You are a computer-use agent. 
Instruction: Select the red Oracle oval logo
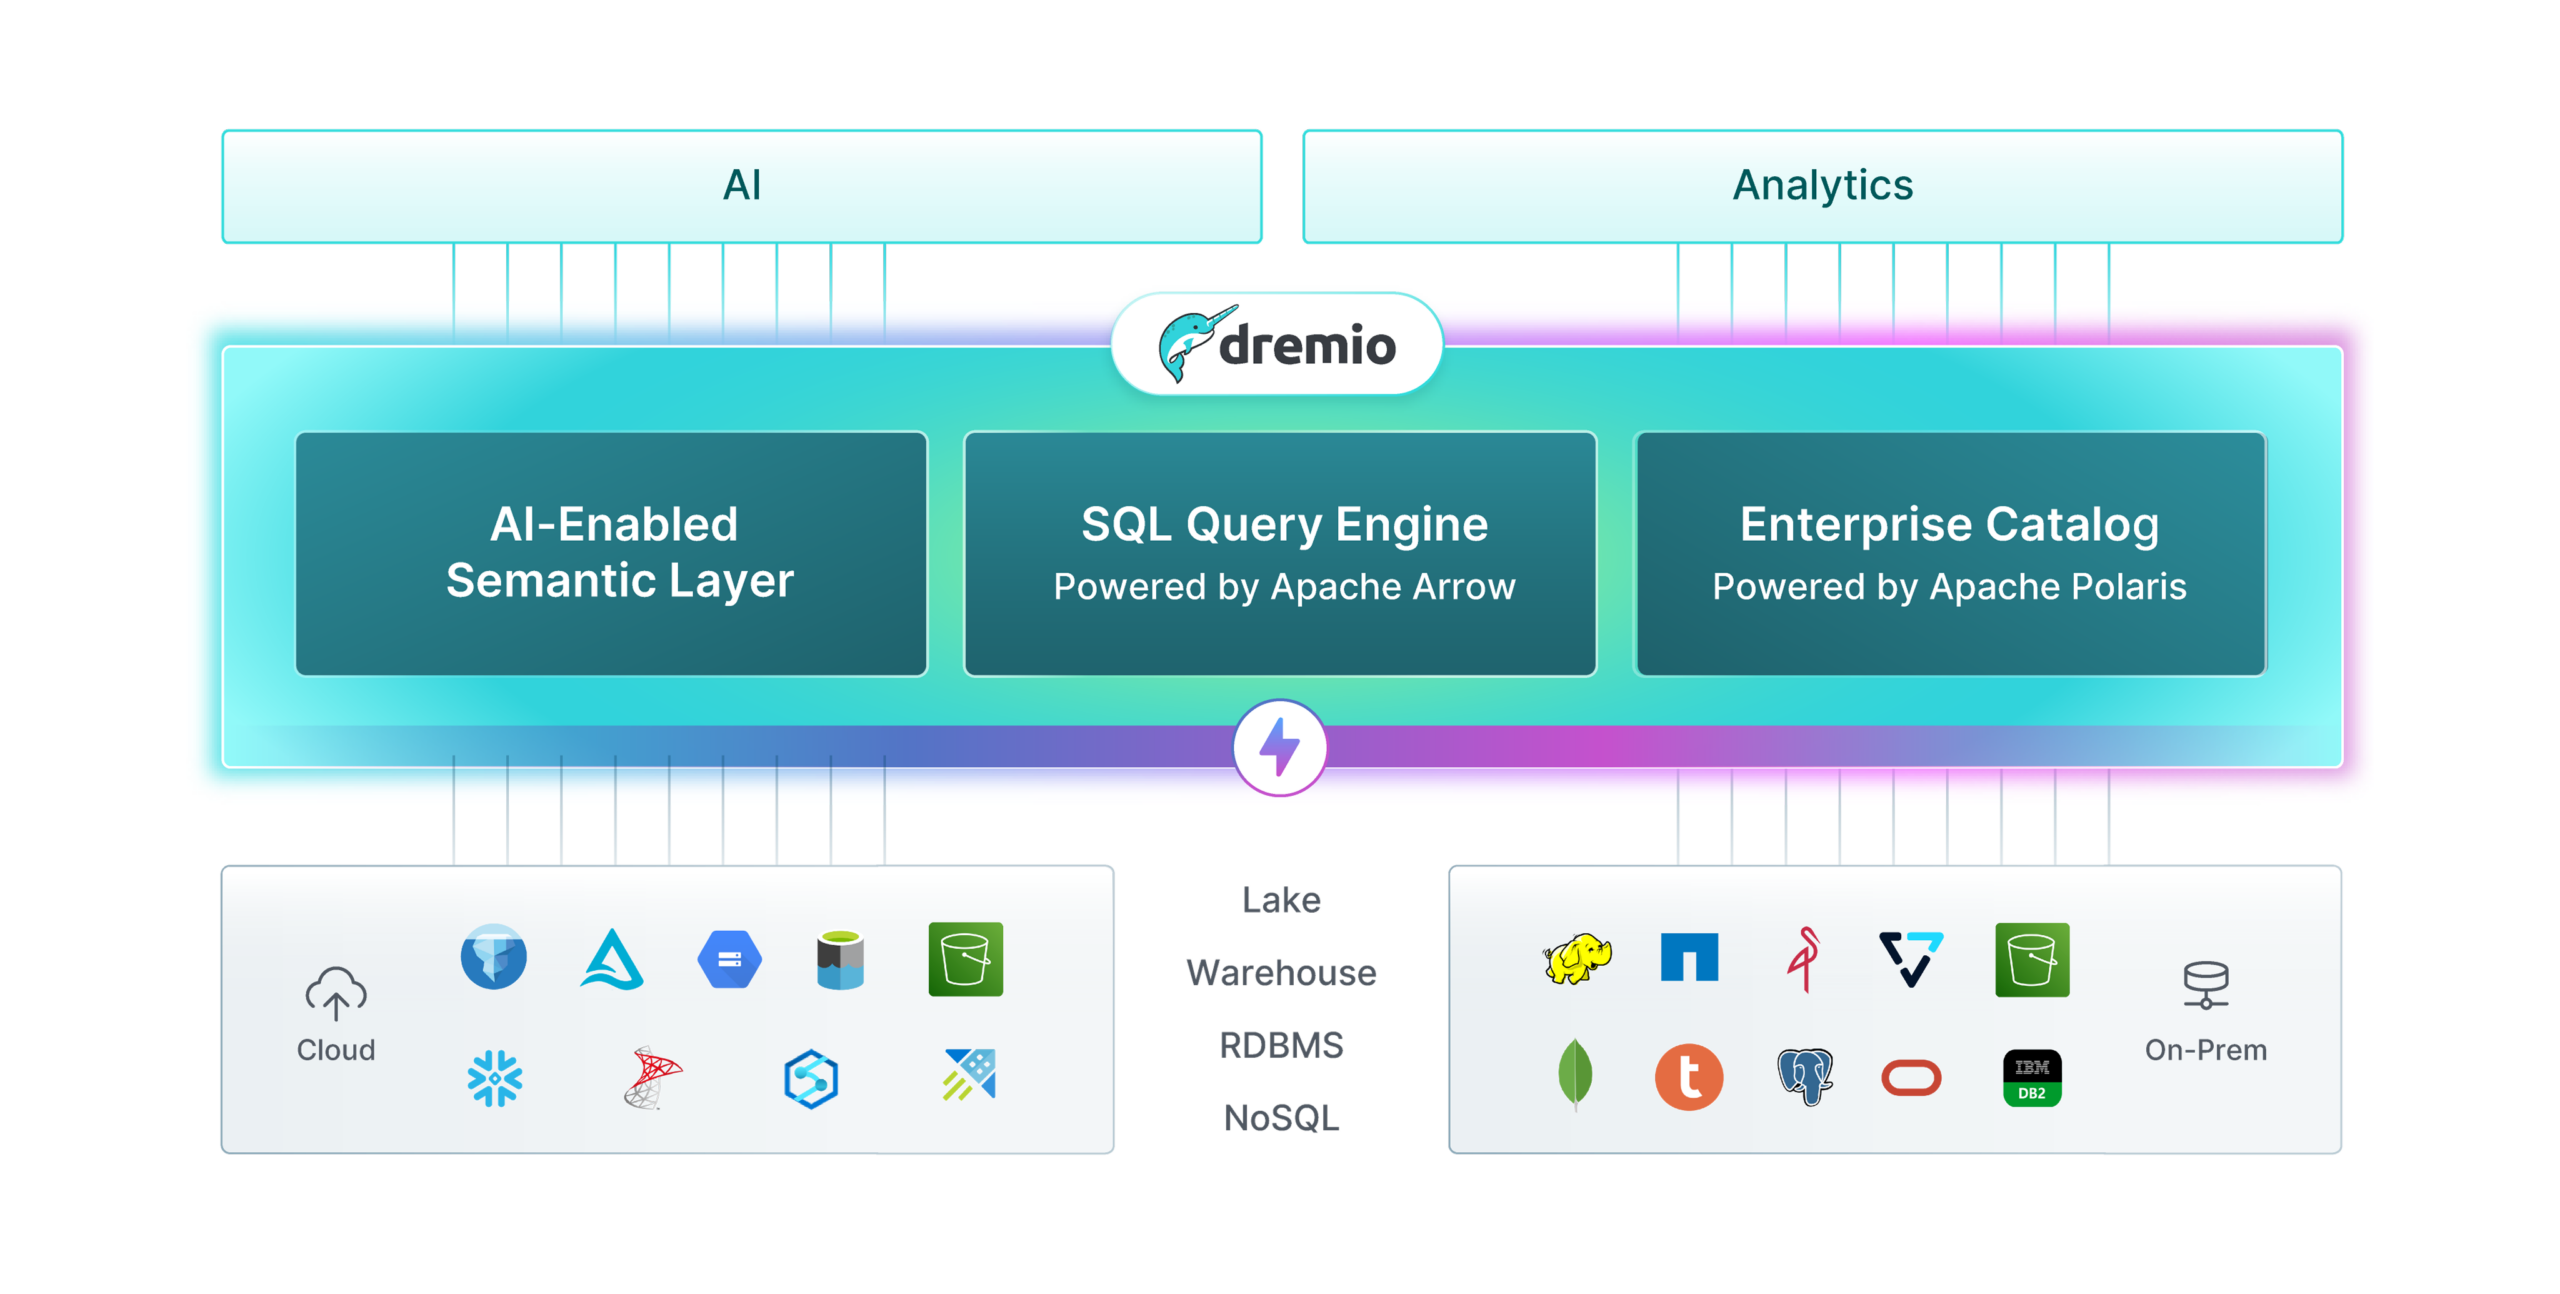tap(1911, 1078)
